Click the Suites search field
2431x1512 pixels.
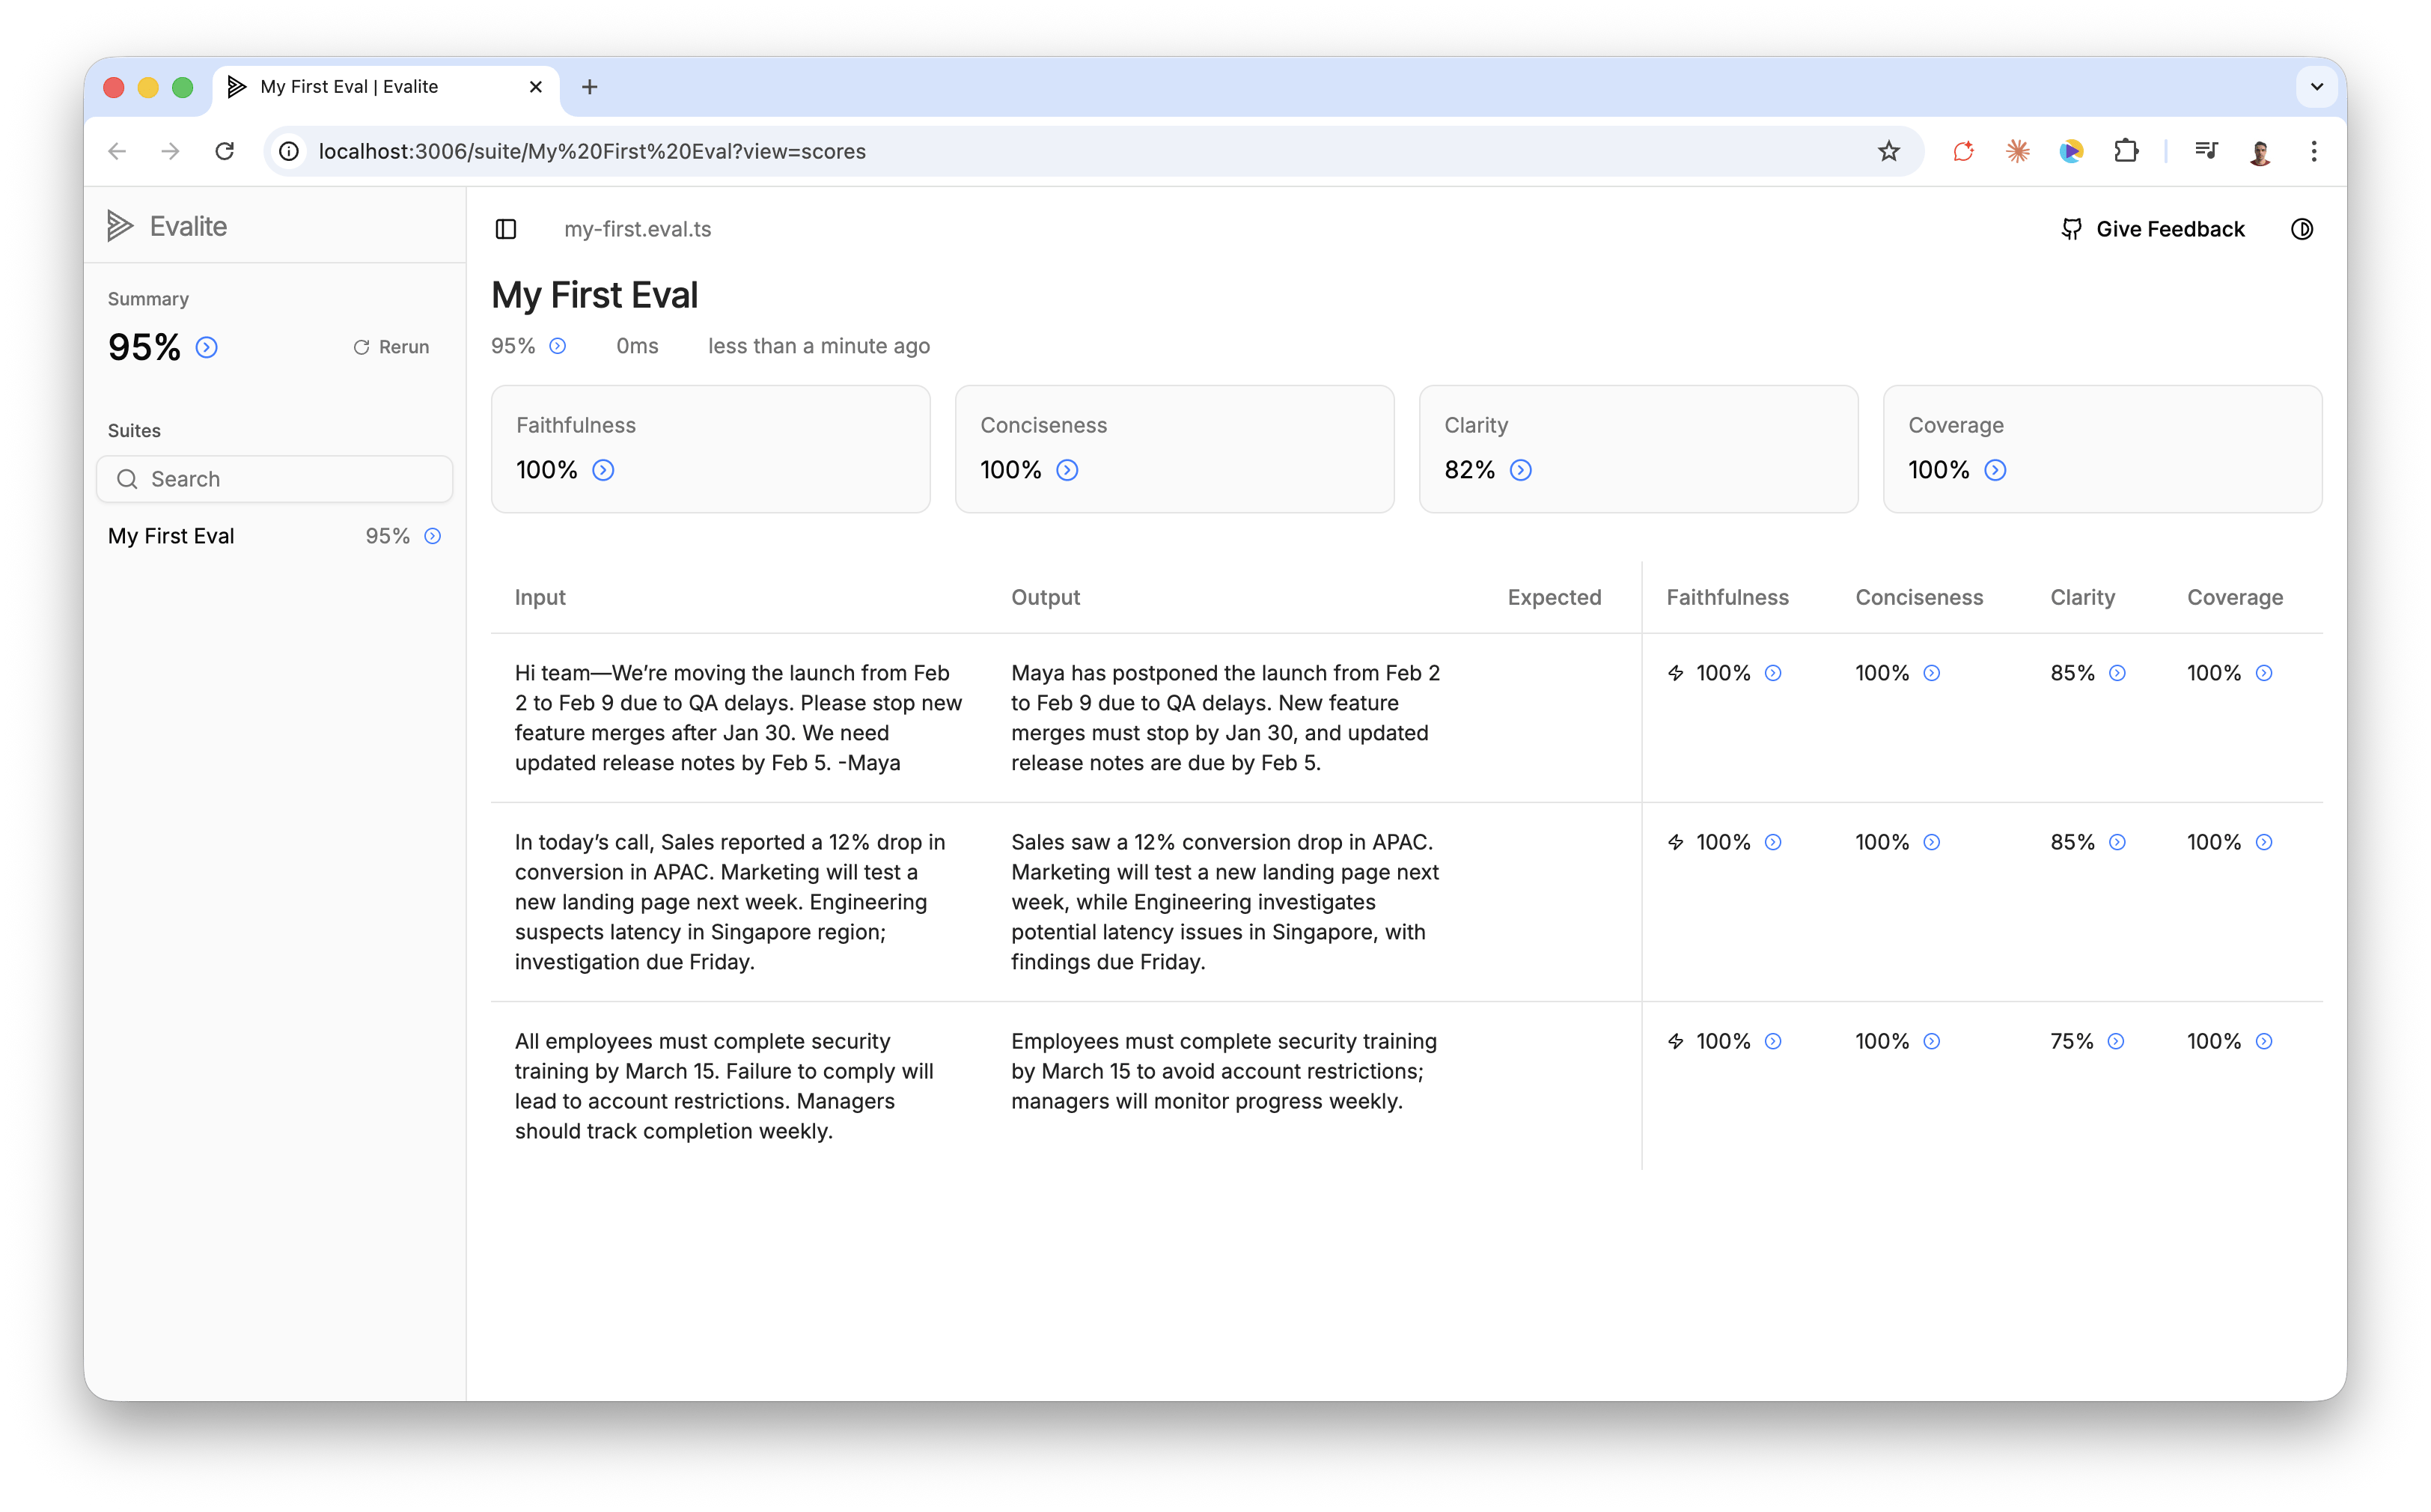click(x=275, y=479)
